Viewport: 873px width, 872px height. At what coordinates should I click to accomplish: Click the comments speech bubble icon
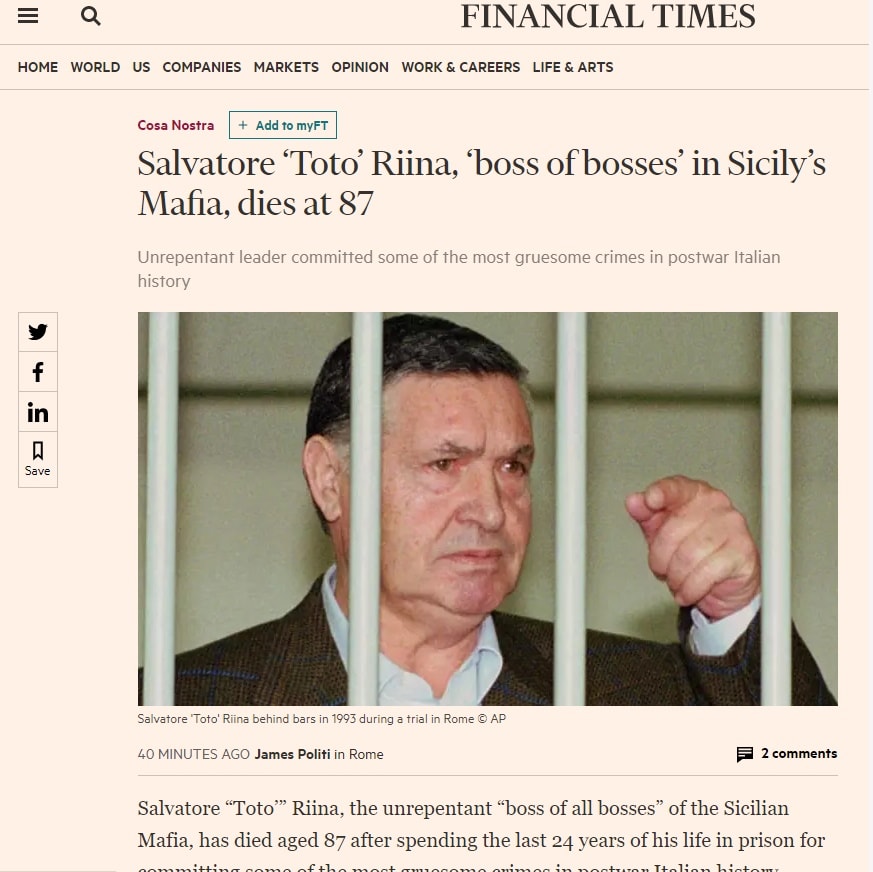(x=745, y=754)
